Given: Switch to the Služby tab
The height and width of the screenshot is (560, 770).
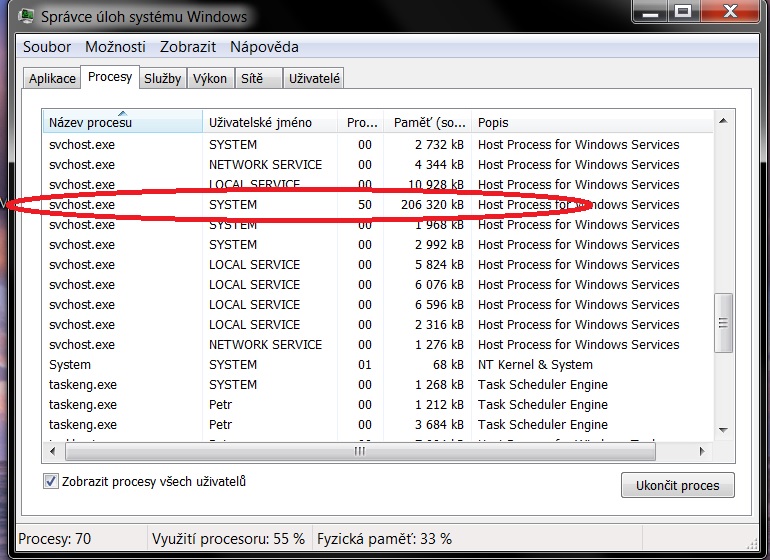Looking at the screenshot, I should click(x=162, y=79).
